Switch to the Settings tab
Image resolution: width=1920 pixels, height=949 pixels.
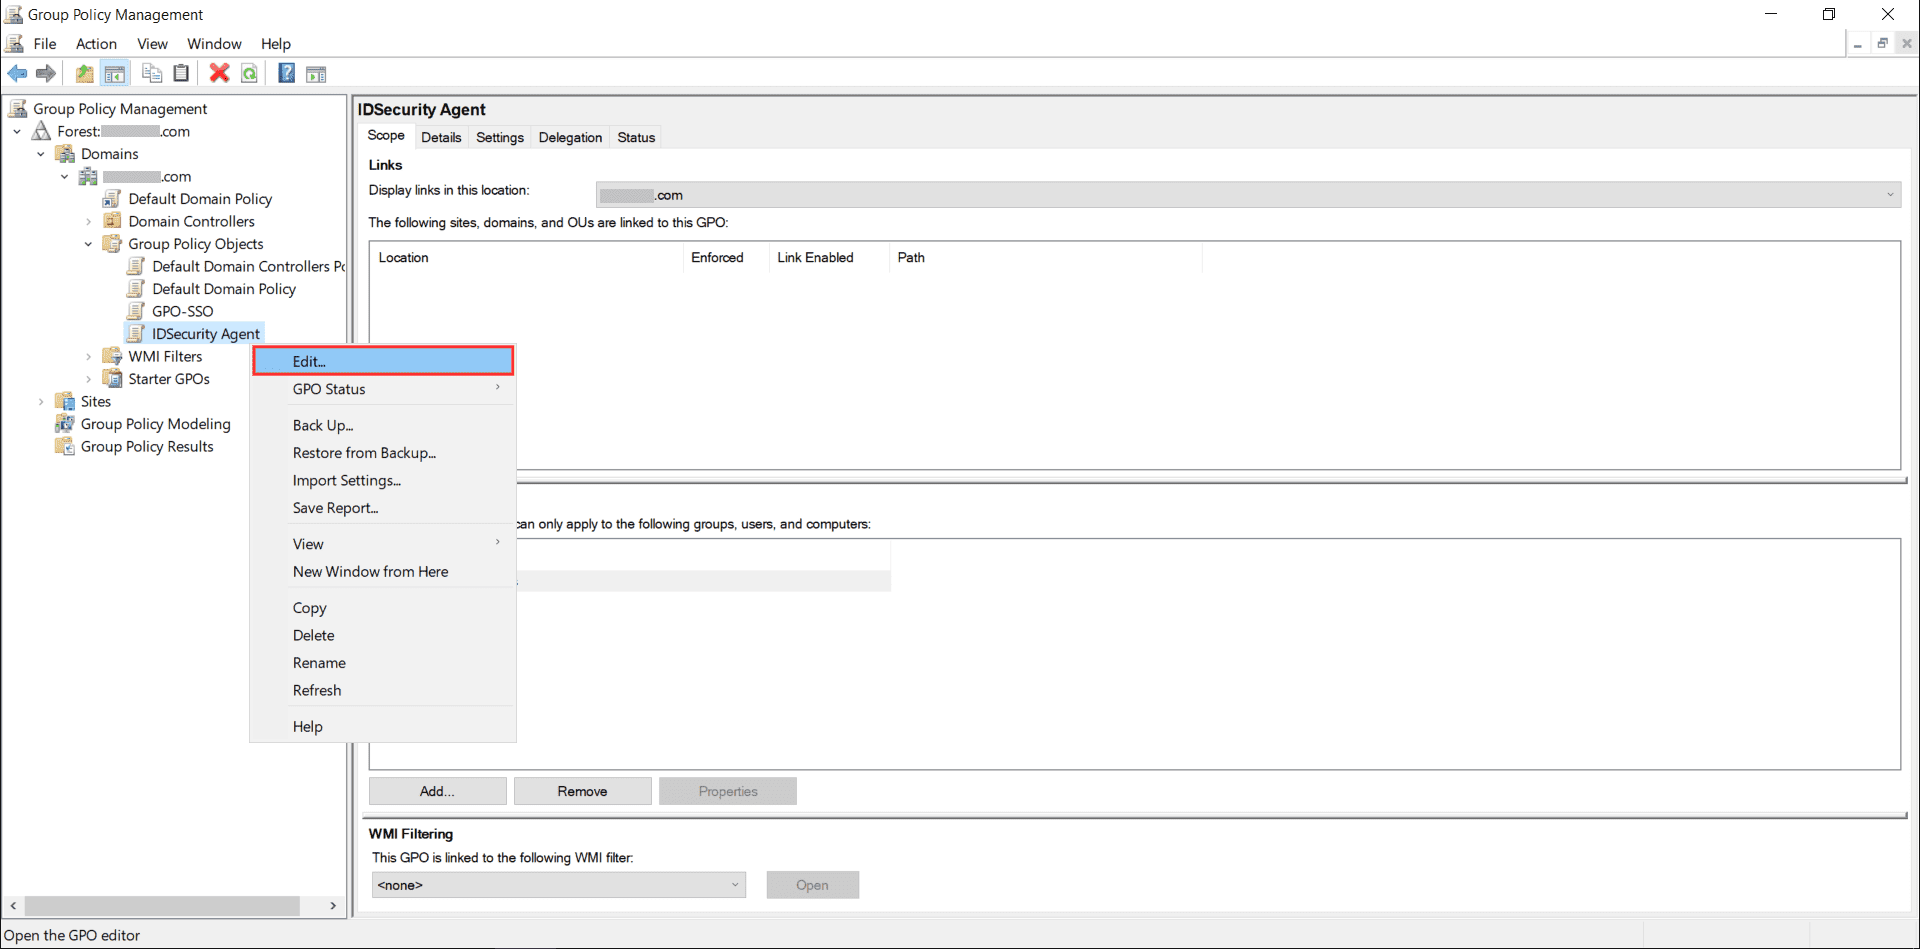[x=500, y=137]
